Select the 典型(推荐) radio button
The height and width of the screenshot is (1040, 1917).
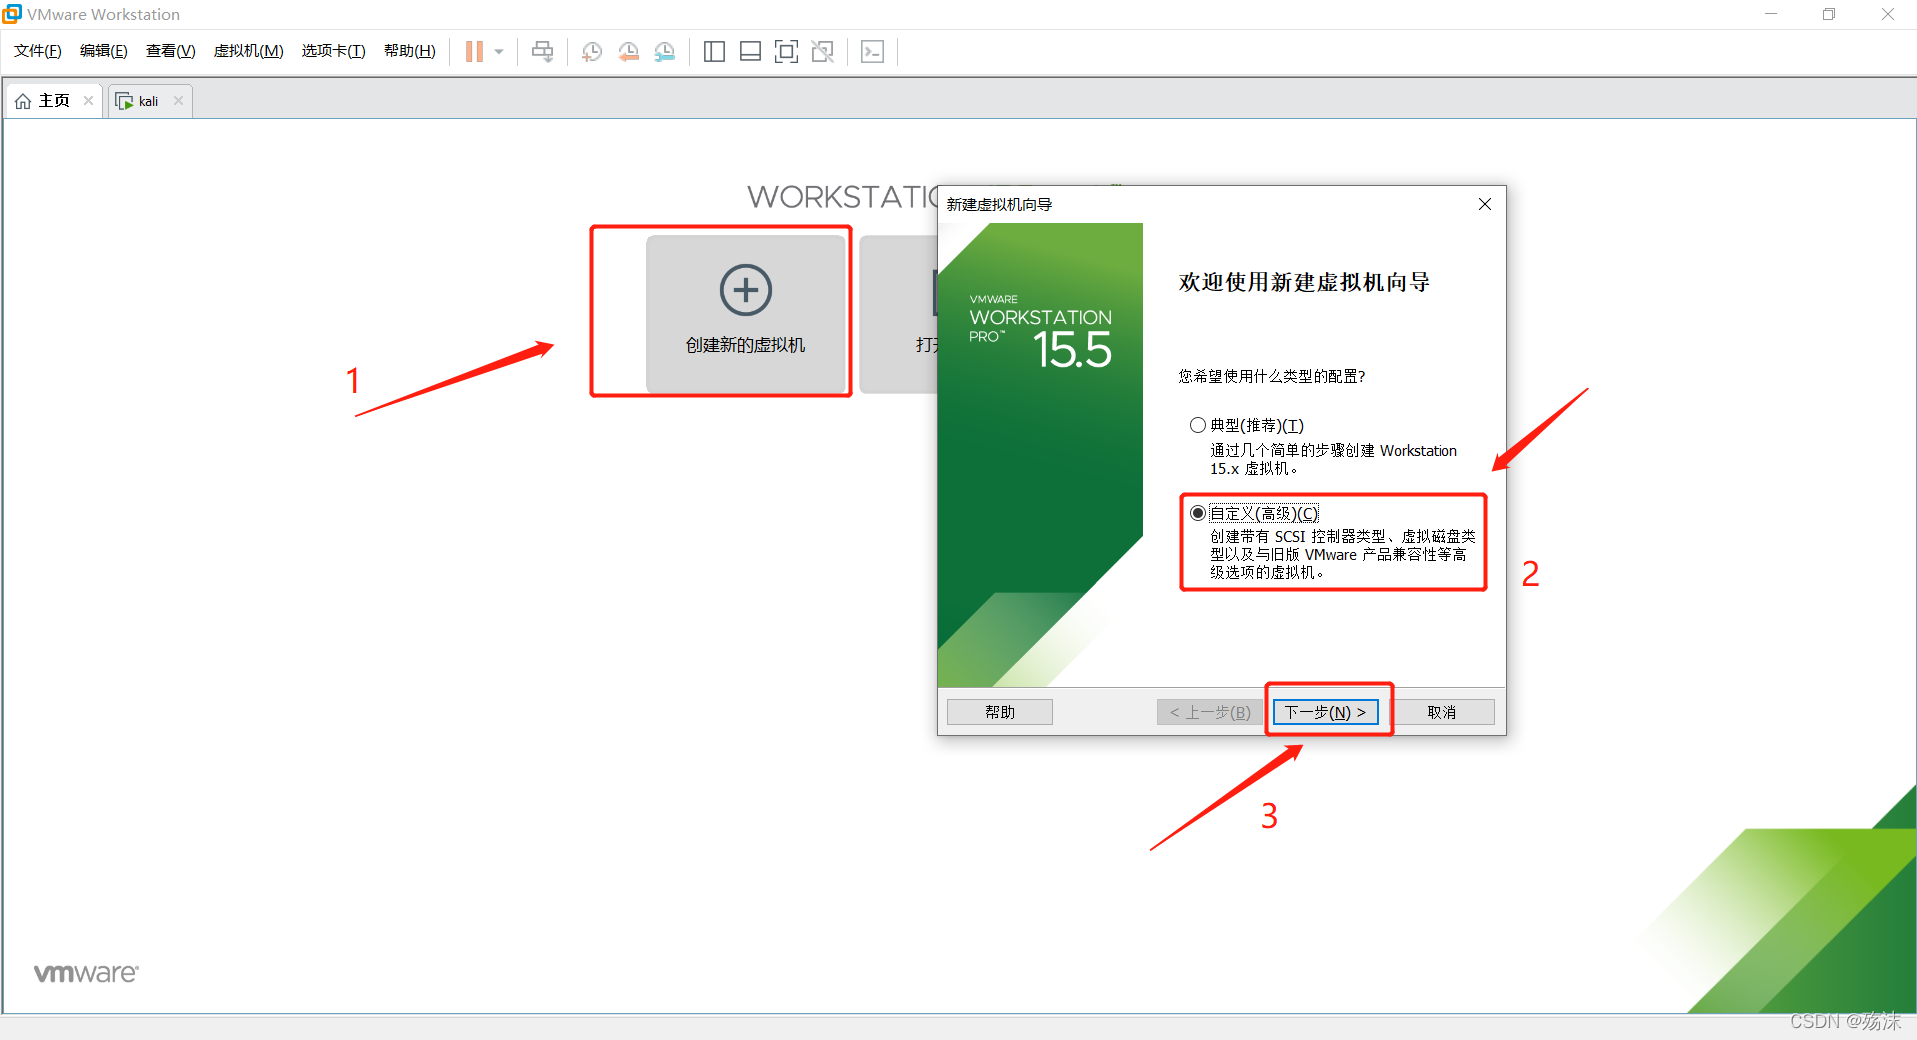point(1197,425)
